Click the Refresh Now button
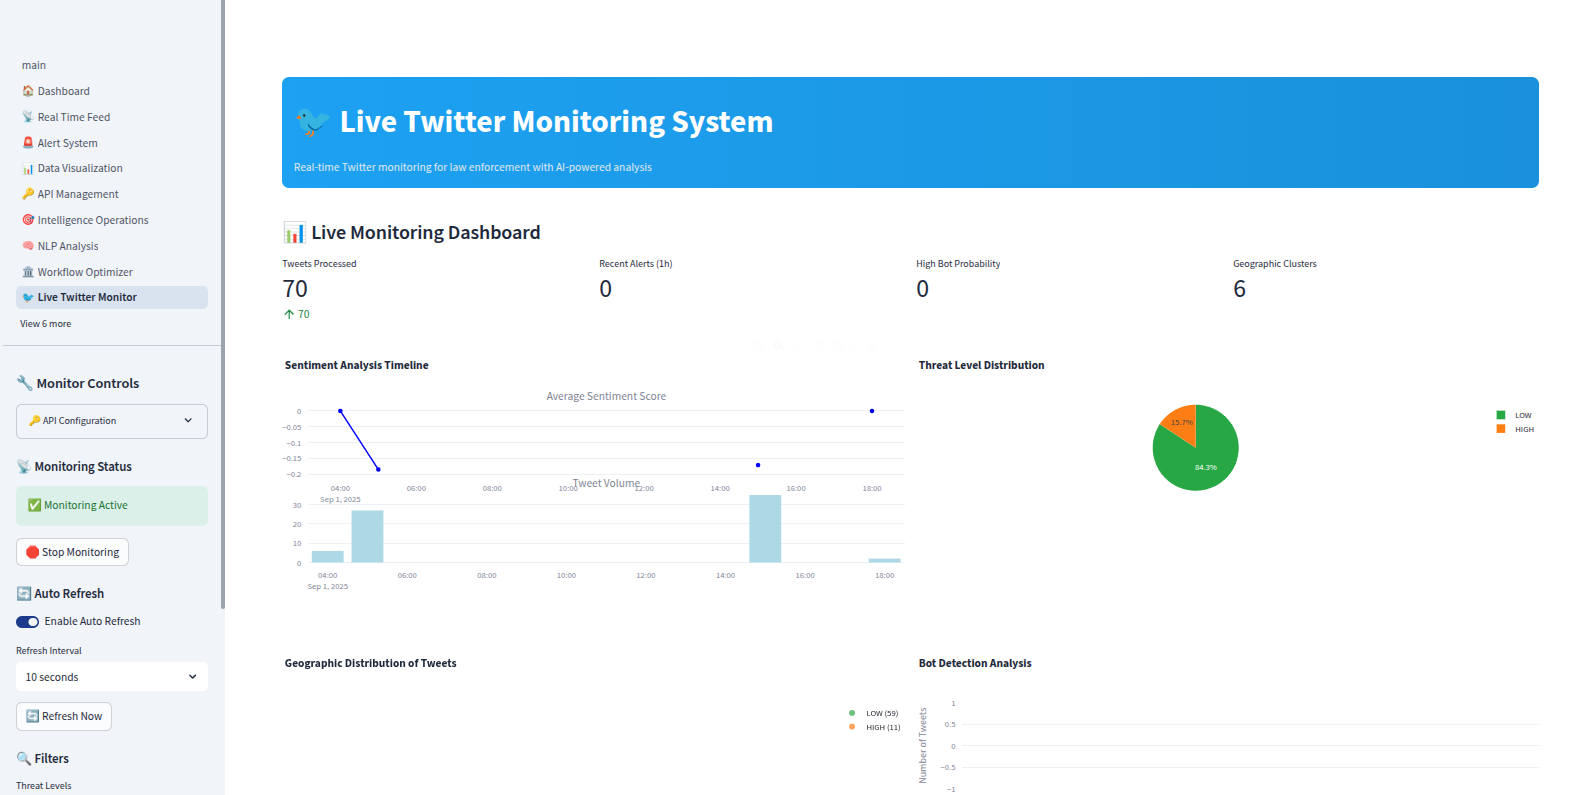 pyautogui.click(x=64, y=716)
